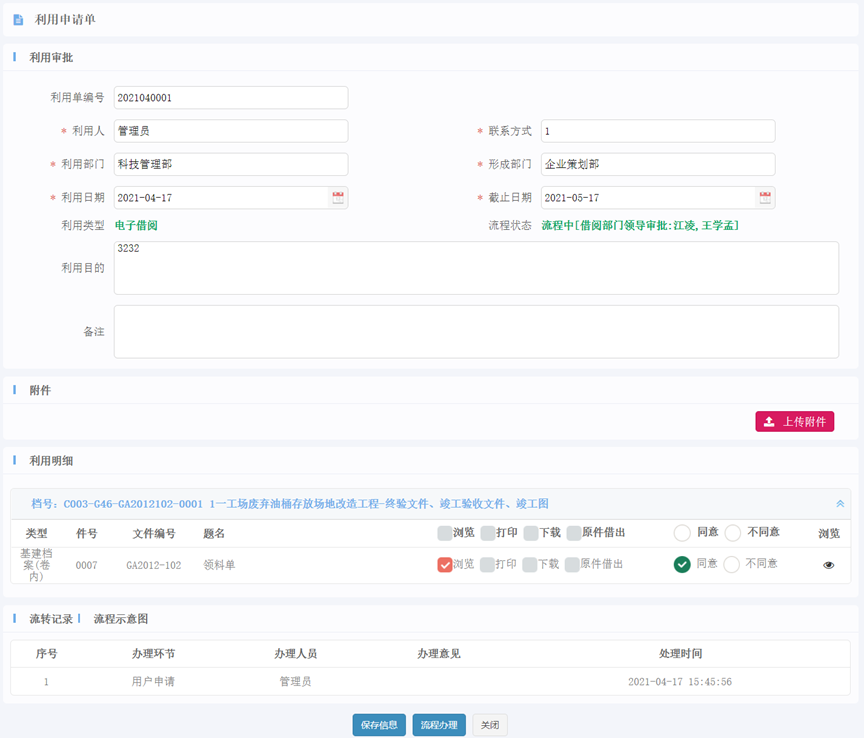Click the 文件编号 column header

tap(154, 534)
